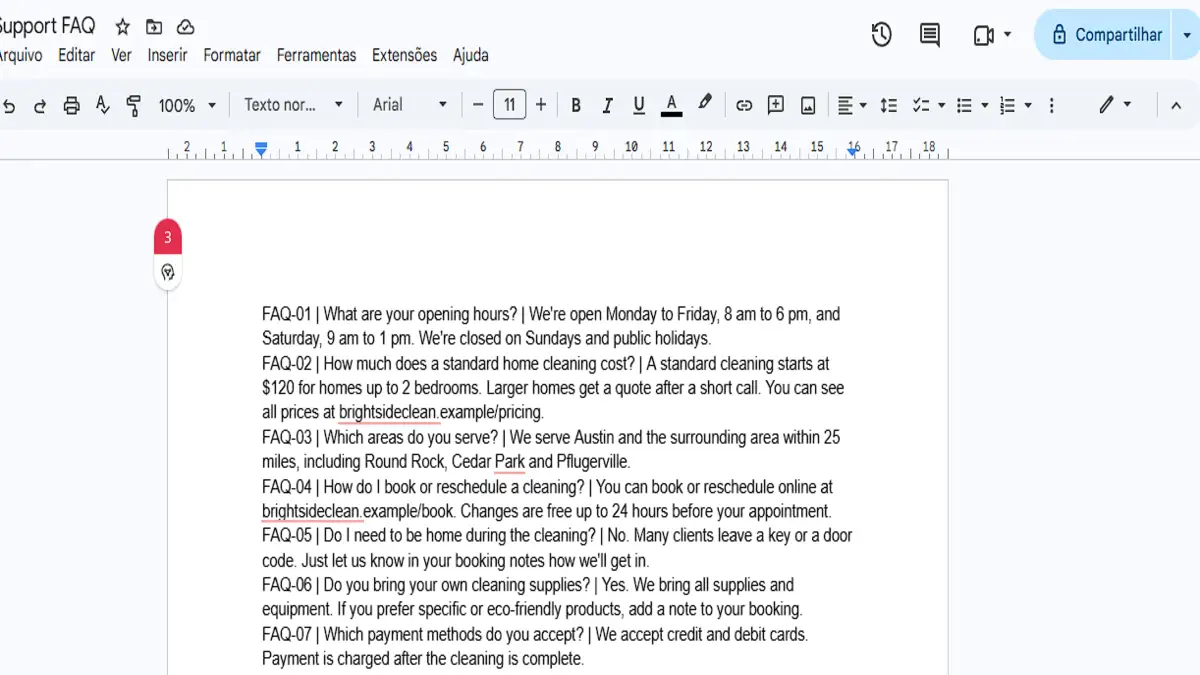Viewport: 1200px width, 675px height.
Task: Click the text FAQ-01
Action: tap(287, 314)
